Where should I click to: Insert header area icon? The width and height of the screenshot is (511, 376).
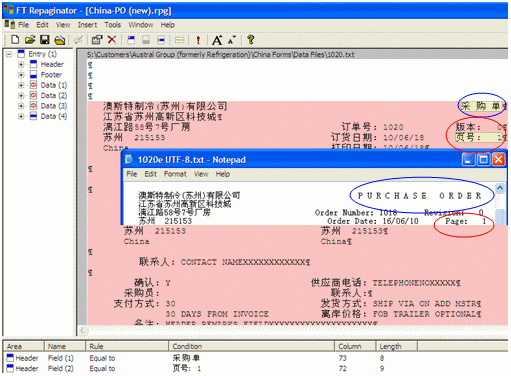click(131, 40)
